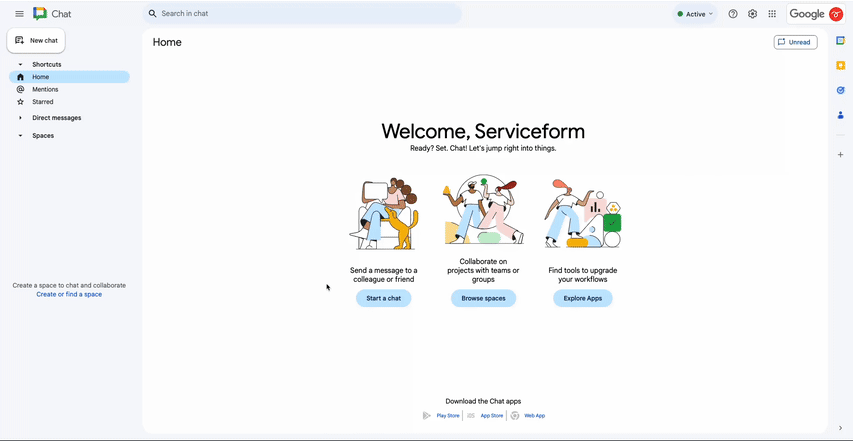
Task: Click the Browse spaces button
Action: [x=484, y=298]
